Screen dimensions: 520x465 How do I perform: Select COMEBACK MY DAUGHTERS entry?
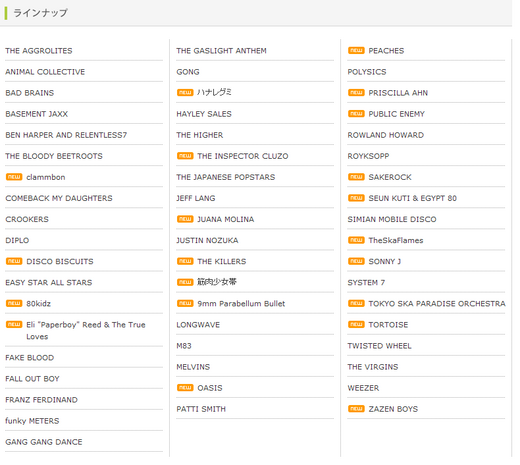(x=59, y=198)
